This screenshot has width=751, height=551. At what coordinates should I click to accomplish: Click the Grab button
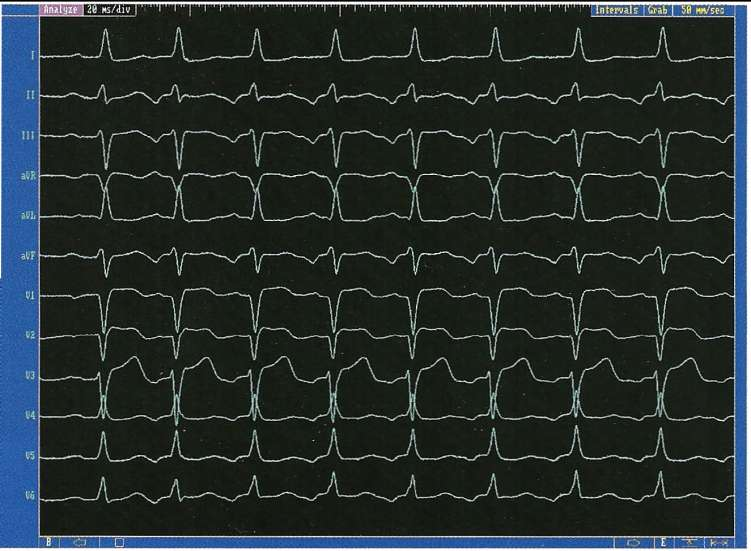click(x=658, y=10)
